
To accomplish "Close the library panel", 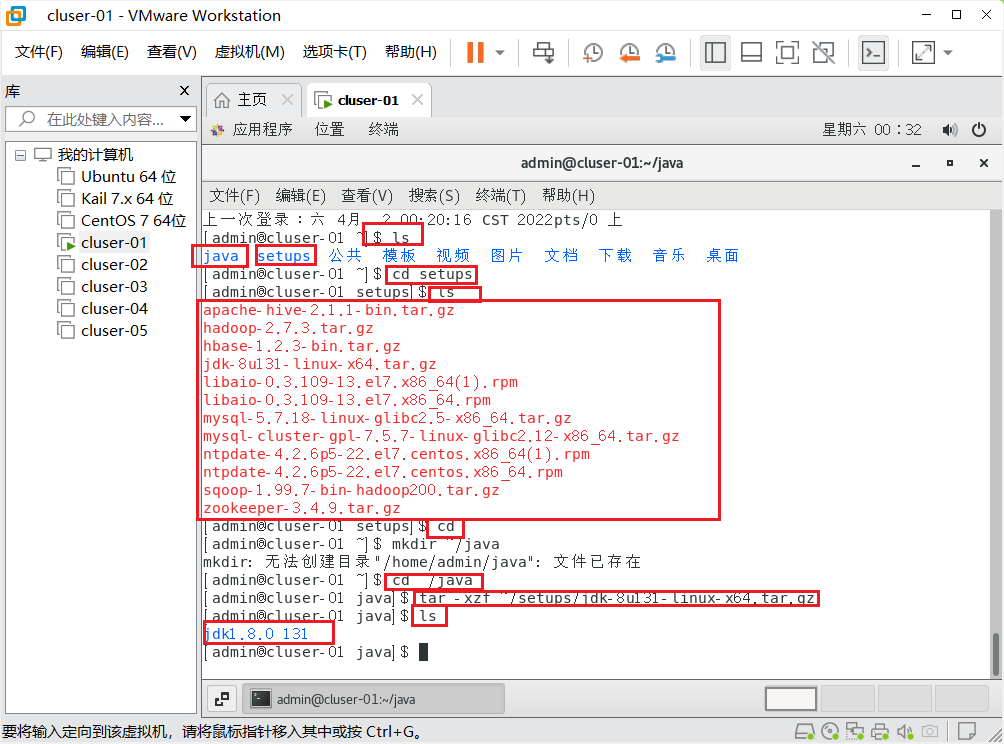I will (x=184, y=91).
